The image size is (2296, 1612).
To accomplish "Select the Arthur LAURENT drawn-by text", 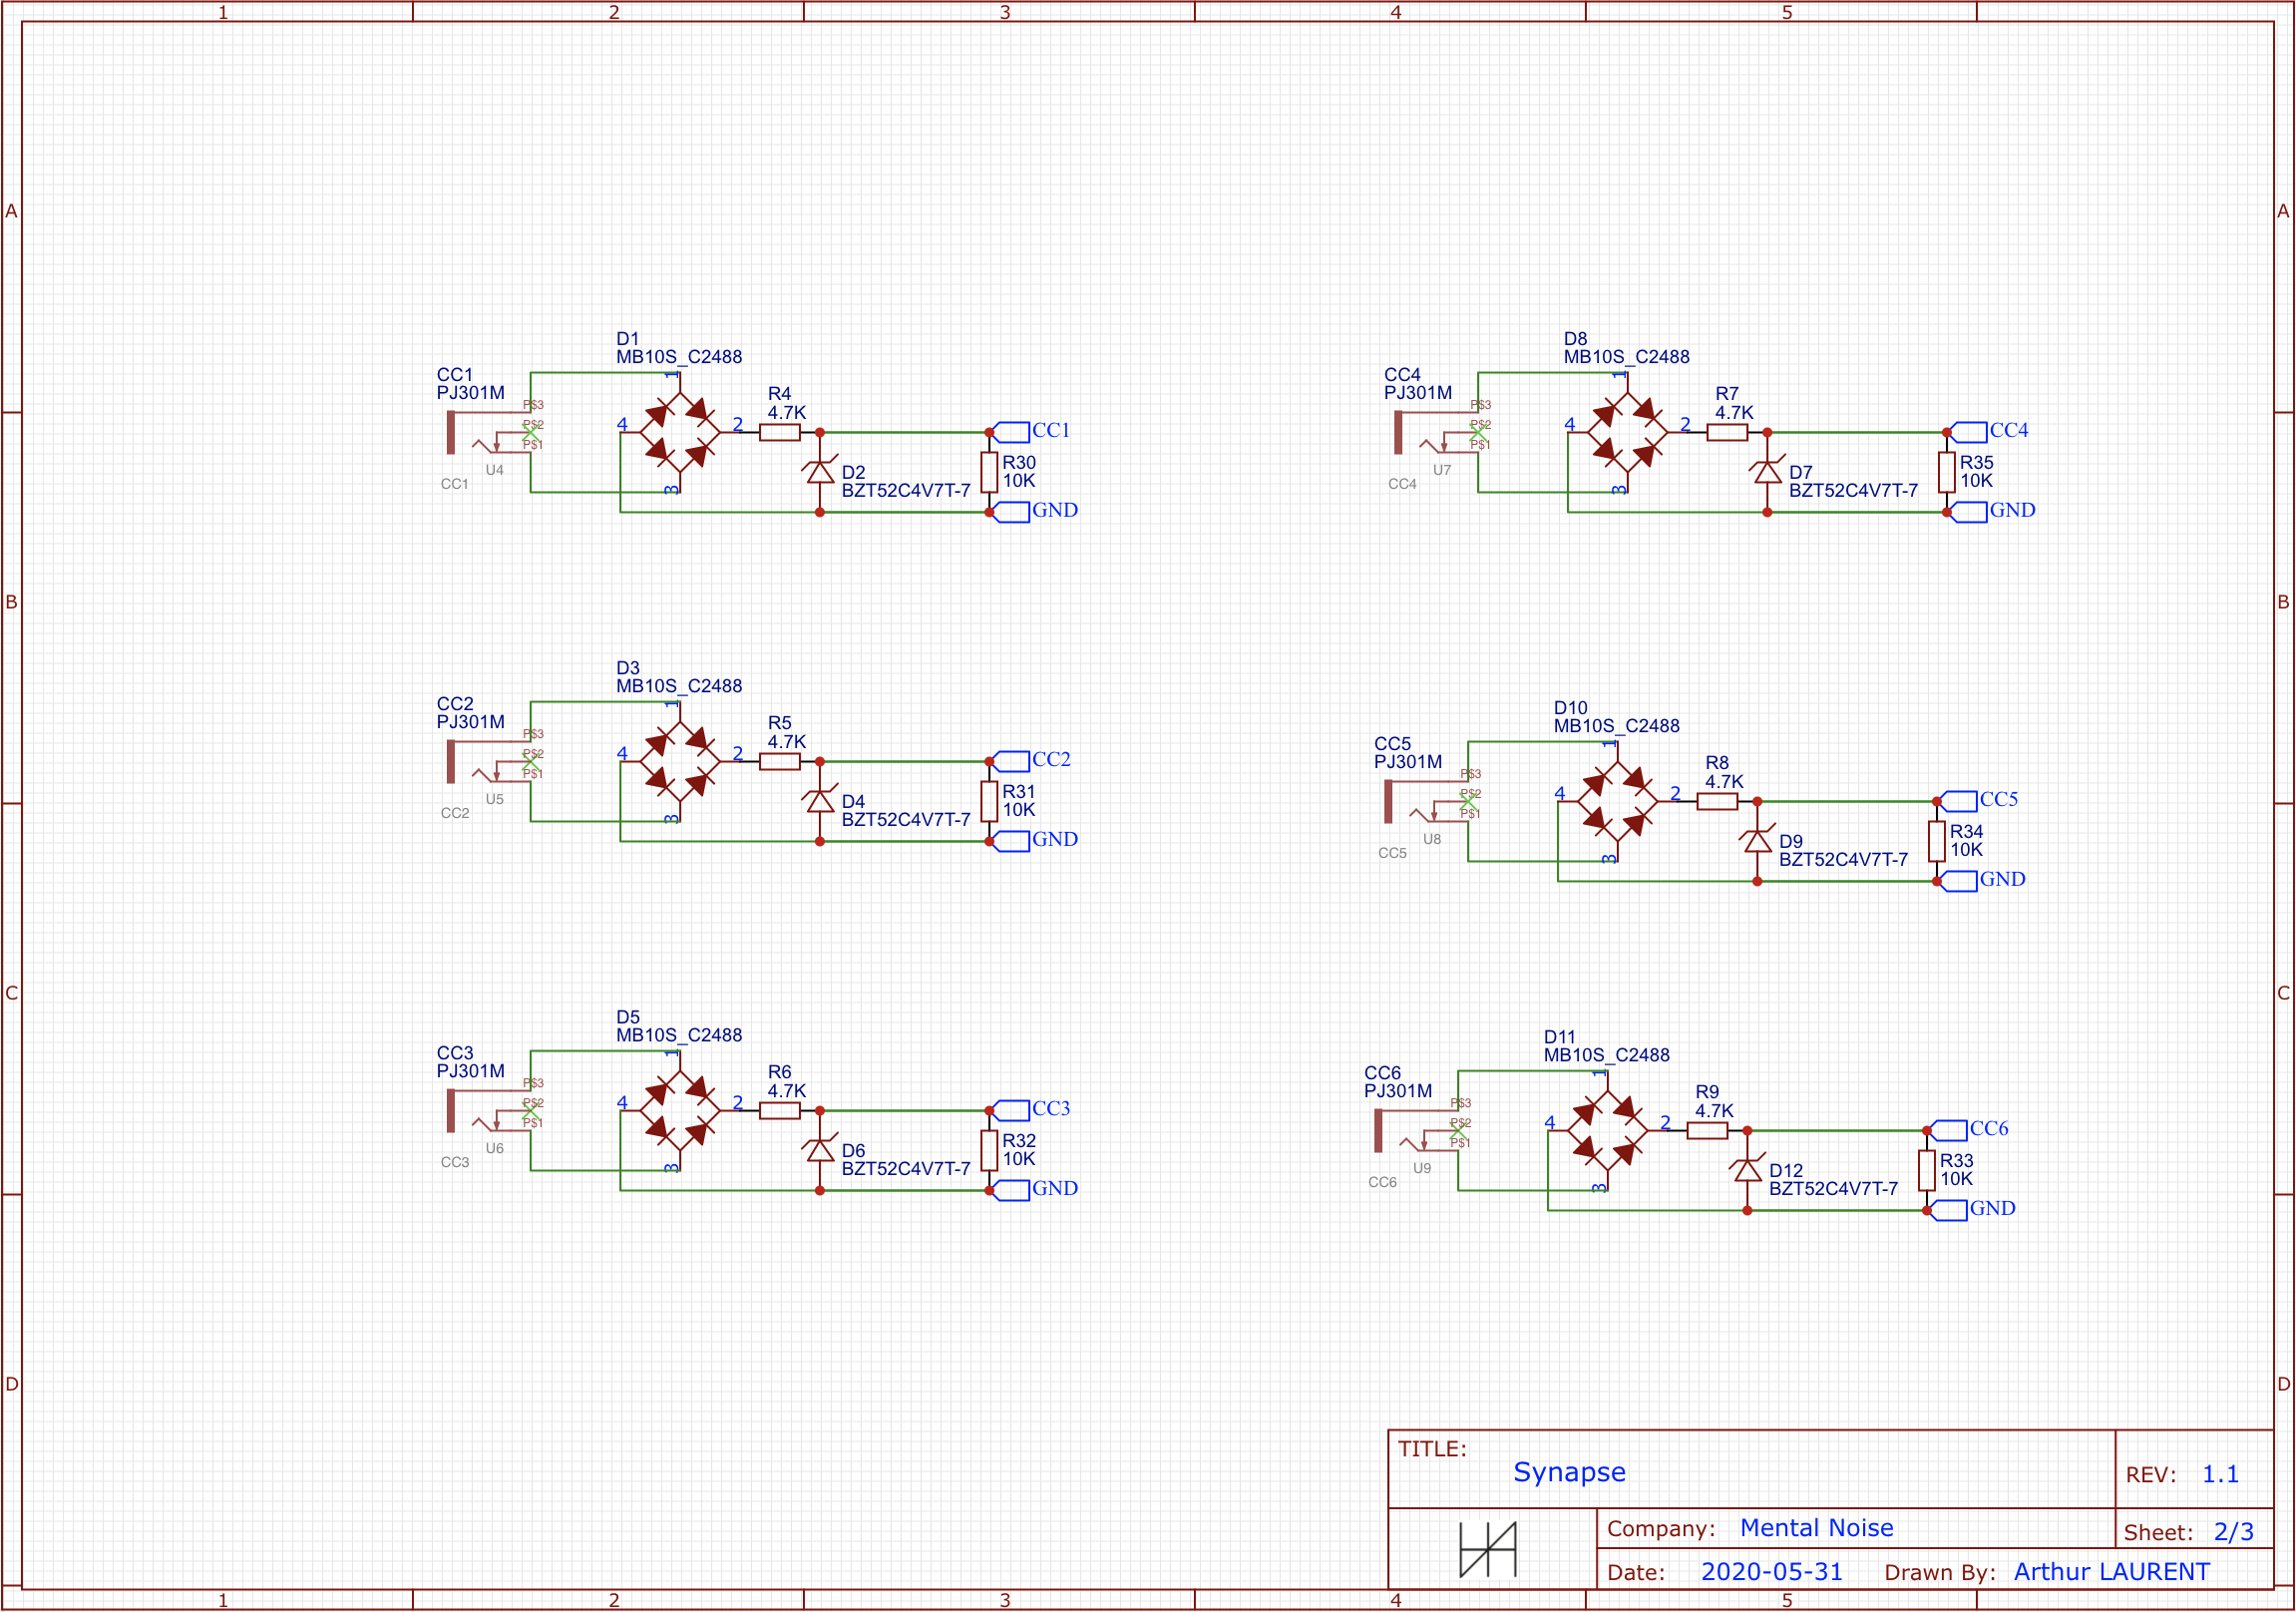I will [x=2111, y=1572].
